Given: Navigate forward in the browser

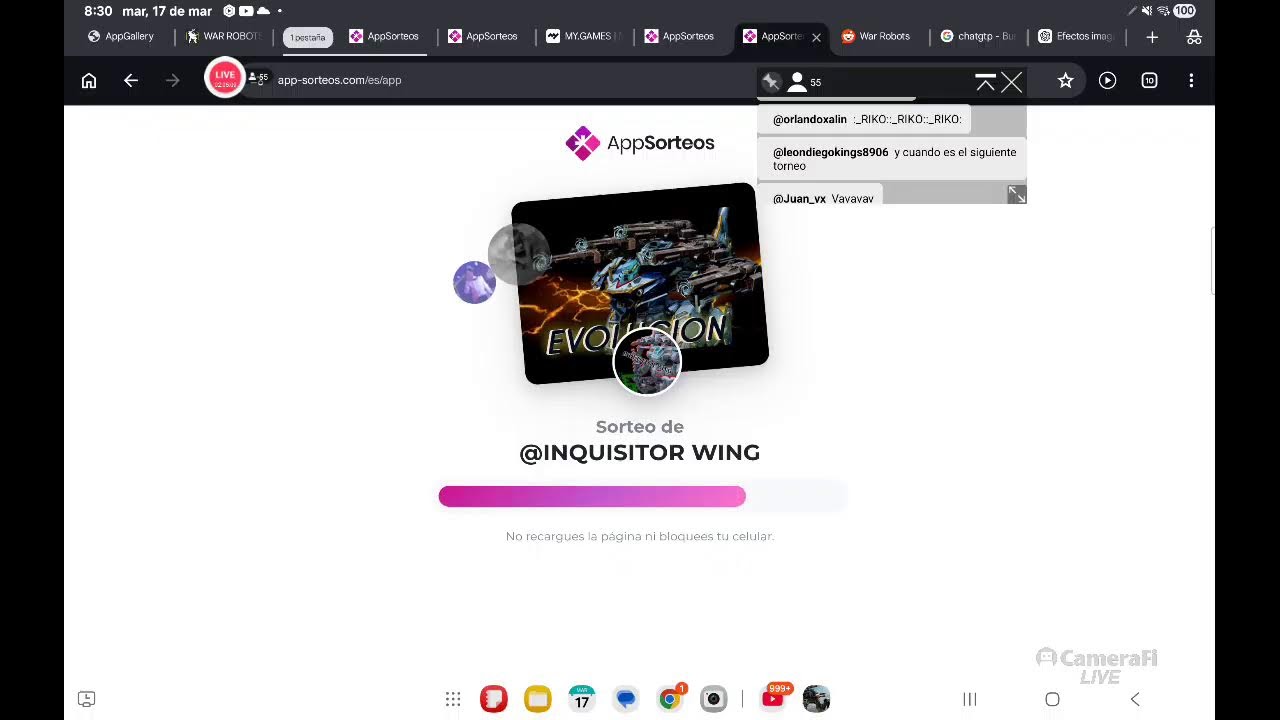Looking at the screenshot, I should (173, 81).
